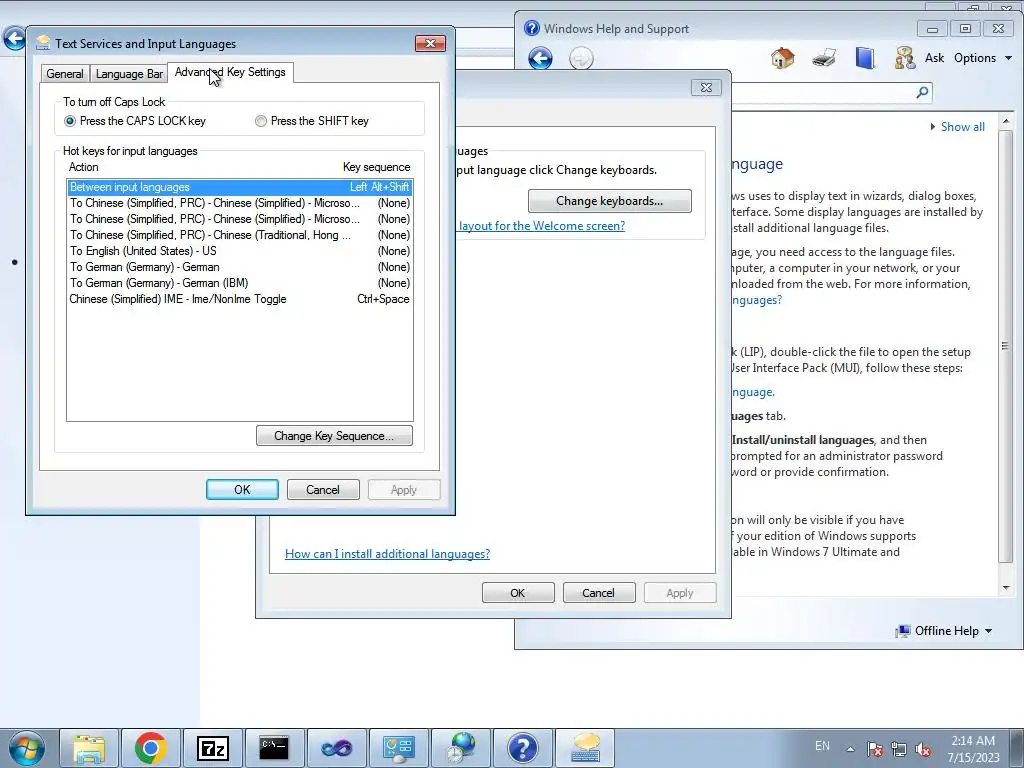Open Offline Help dropdown menu
1024x768 pixels.
(x=944, y=631)
